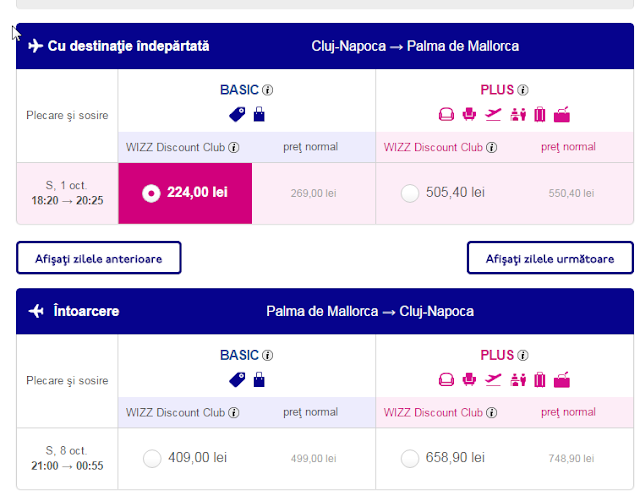This screenshot has width=640, height=501.
Task: Click the Întoarcere return flight header
Action: point(85,311)
